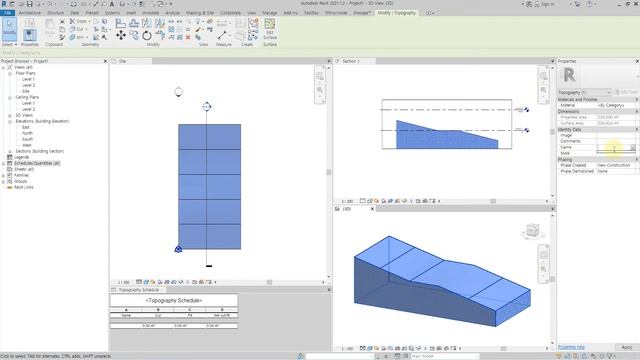Click the Apply button in Properties
Image resolution: width=640 pixels, height=360 pixels.
[x=627, y=347]
